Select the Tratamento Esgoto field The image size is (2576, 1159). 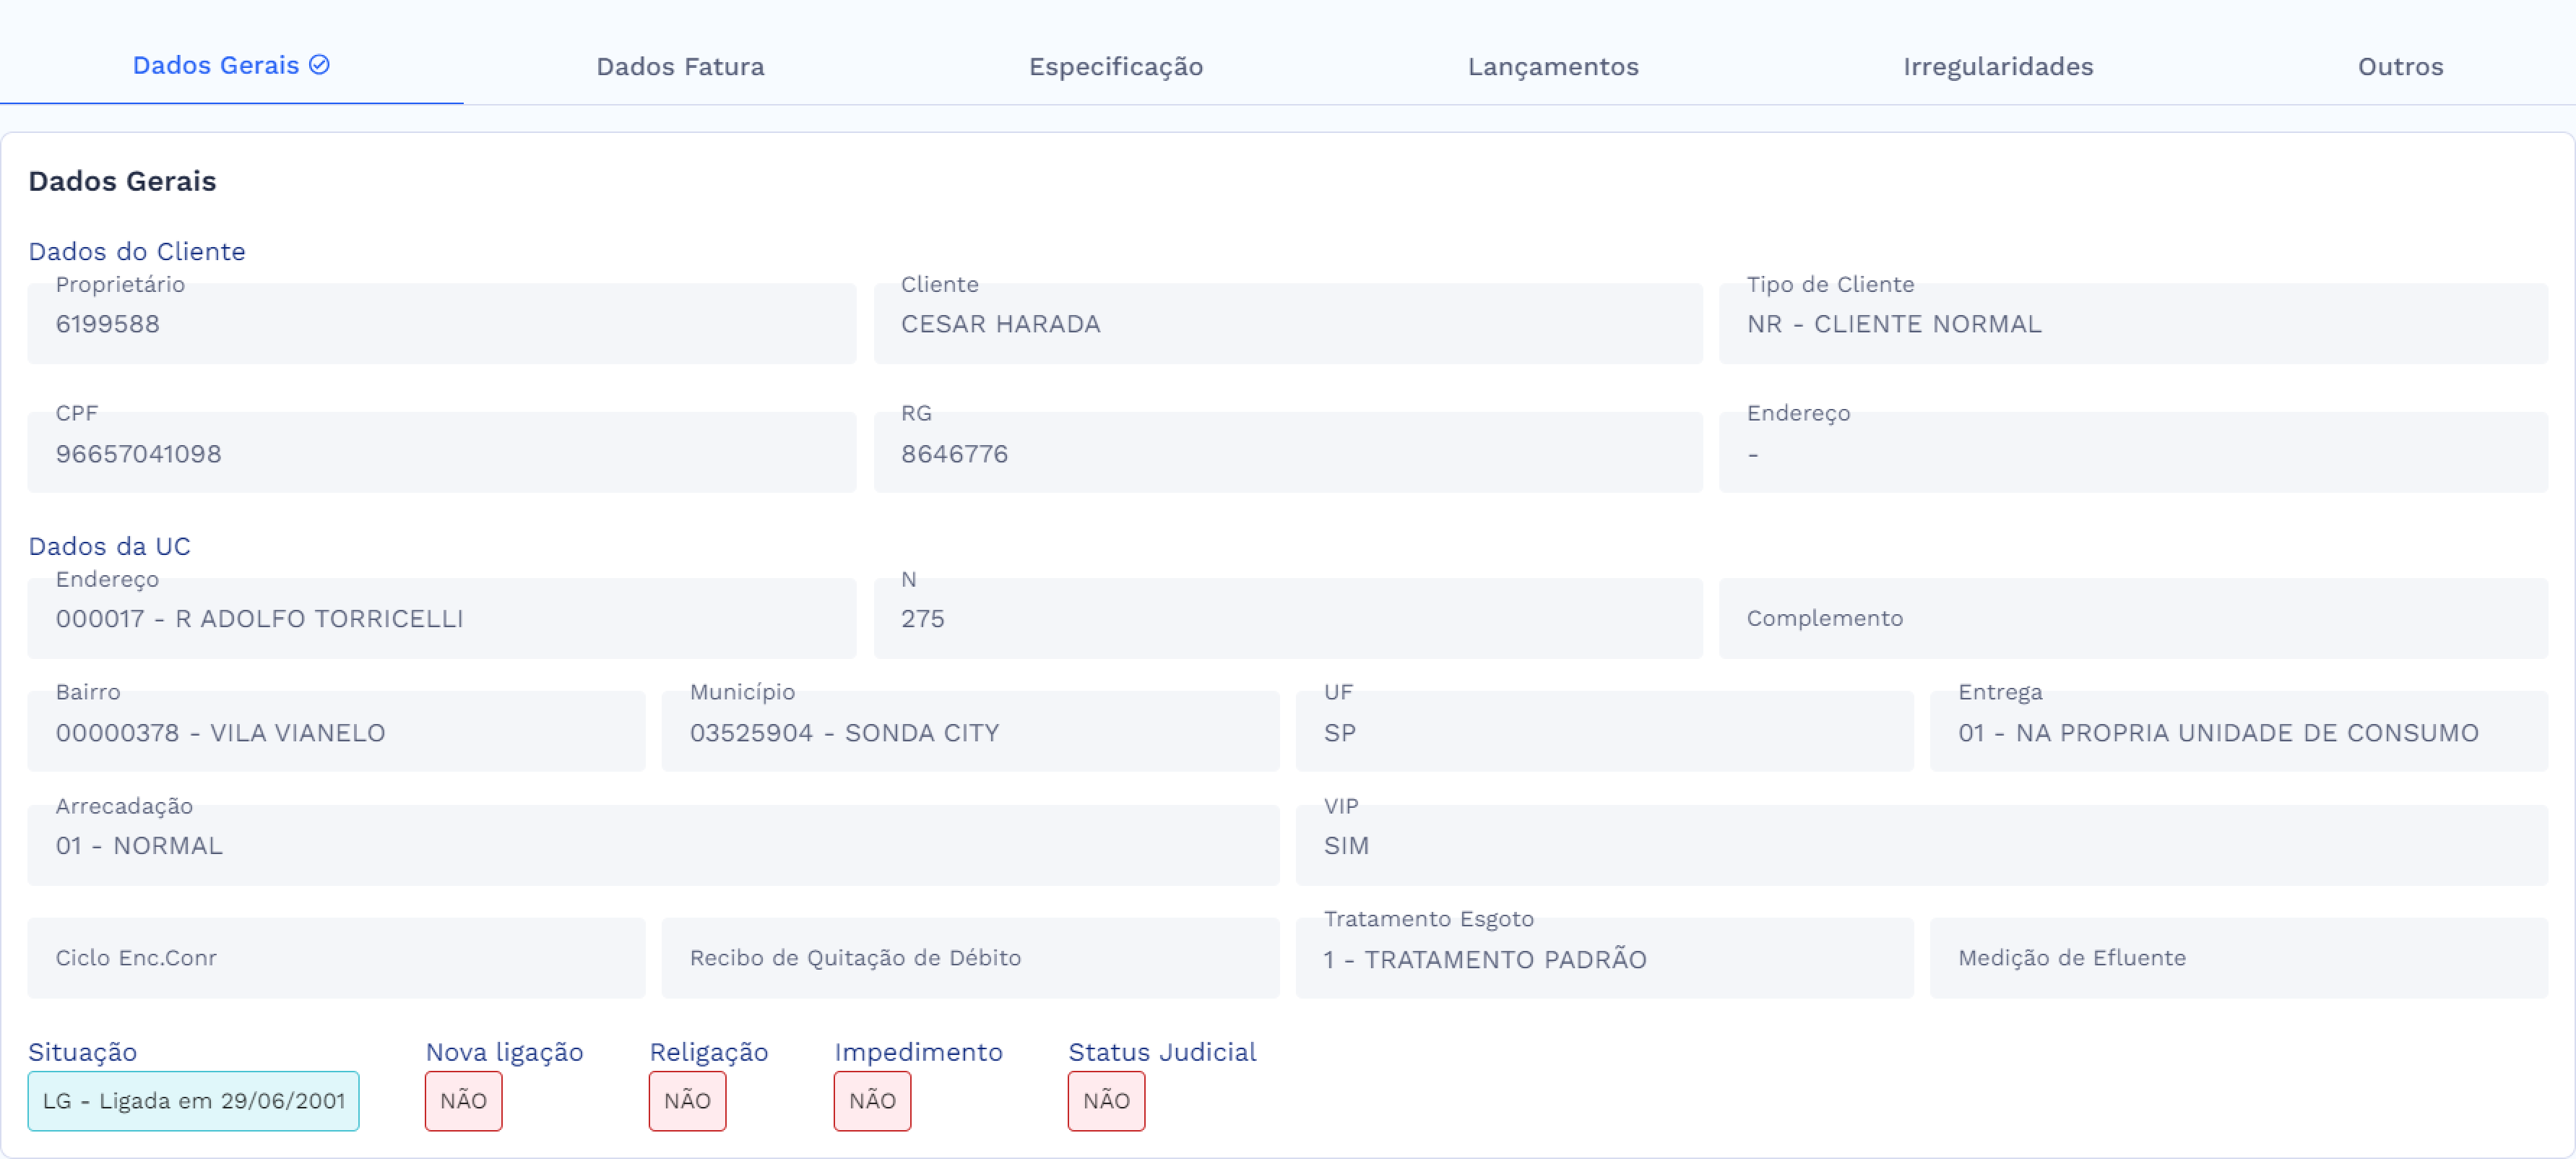point(1604,959)
